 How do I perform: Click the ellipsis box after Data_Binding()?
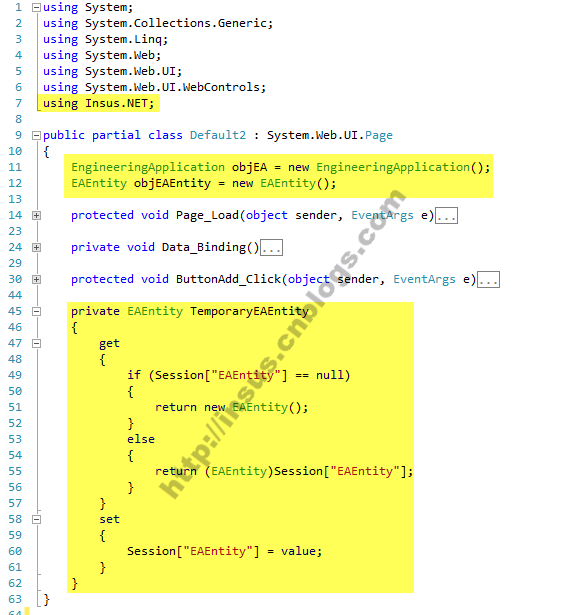tap(271, 248)
